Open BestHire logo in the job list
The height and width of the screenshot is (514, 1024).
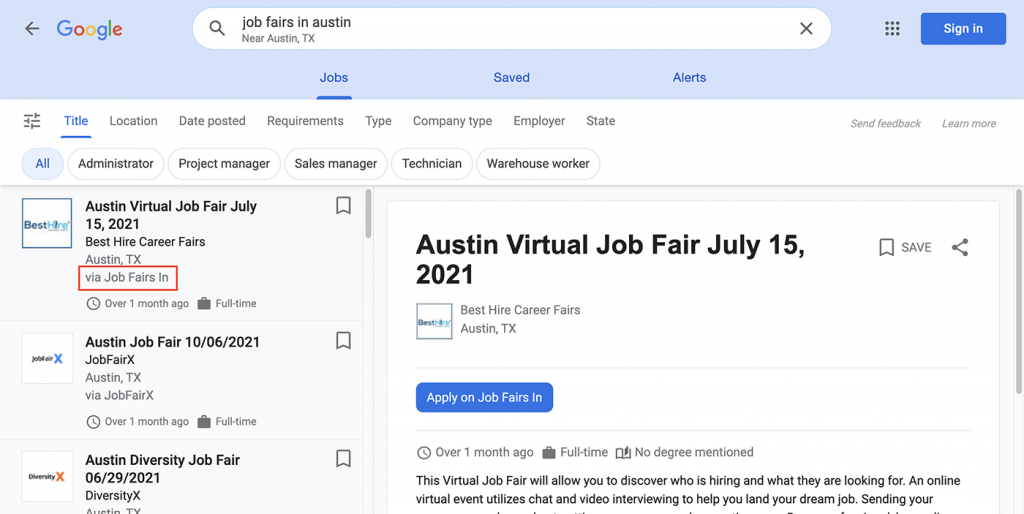pos(47,223)
